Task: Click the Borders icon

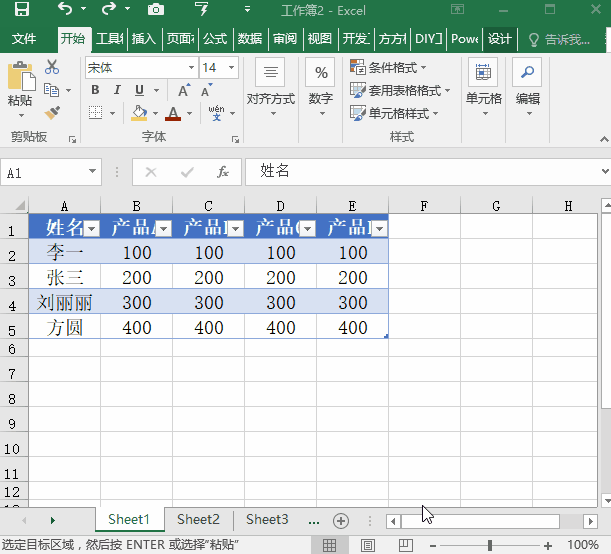Action: (x=95, y=113)
